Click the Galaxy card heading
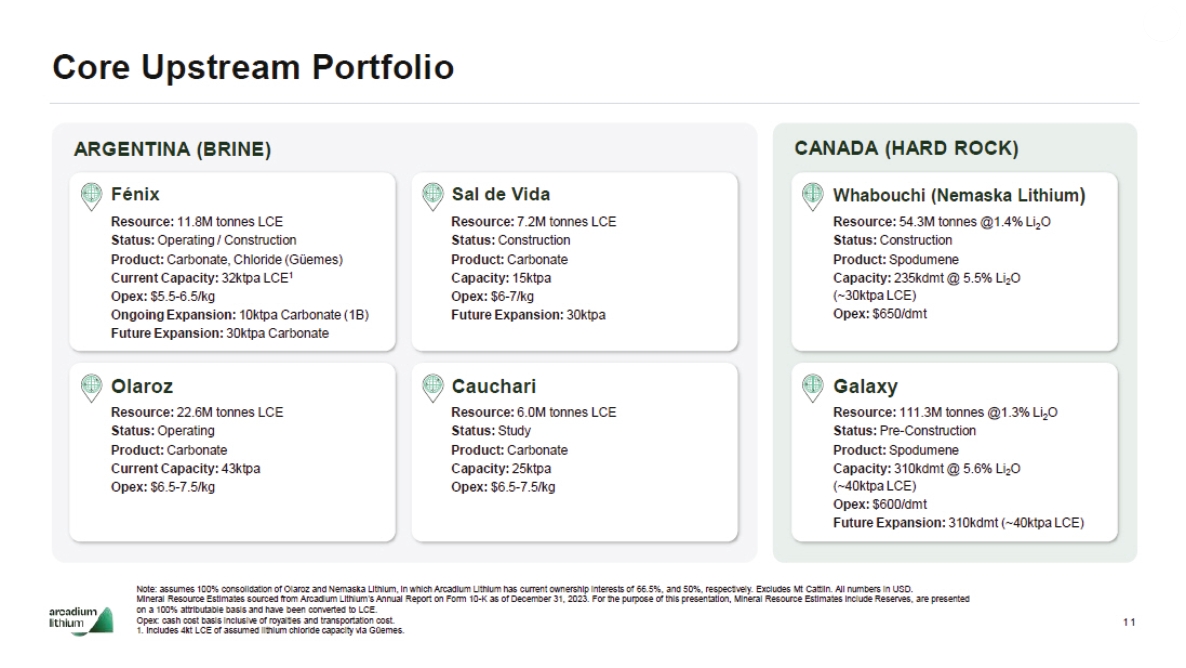The image size is (1186, 668). click(865, 386)
